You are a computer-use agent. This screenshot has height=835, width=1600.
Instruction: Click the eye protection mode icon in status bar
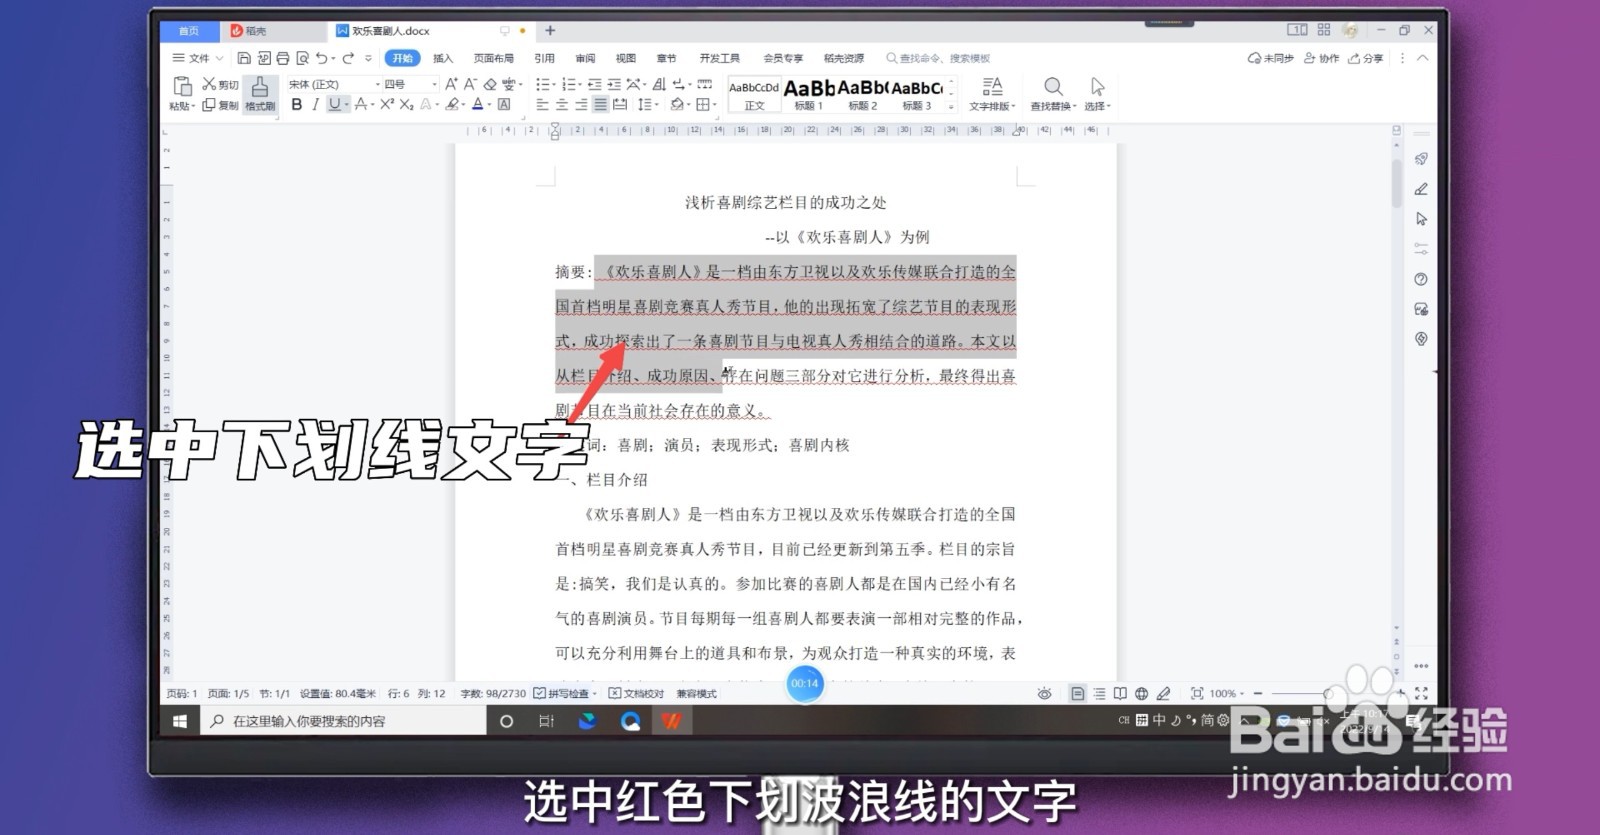(1044, 693)
